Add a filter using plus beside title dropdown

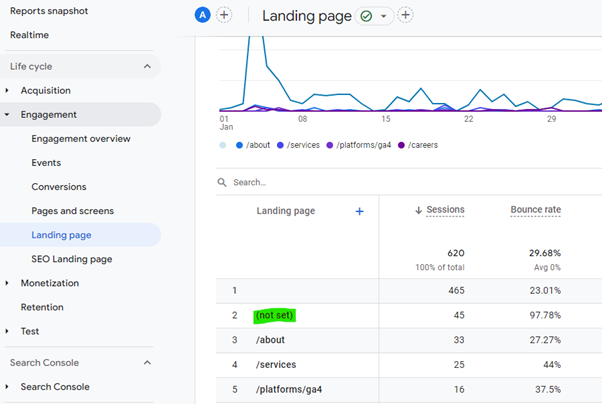pyautogui.click(x=405, y=15)
